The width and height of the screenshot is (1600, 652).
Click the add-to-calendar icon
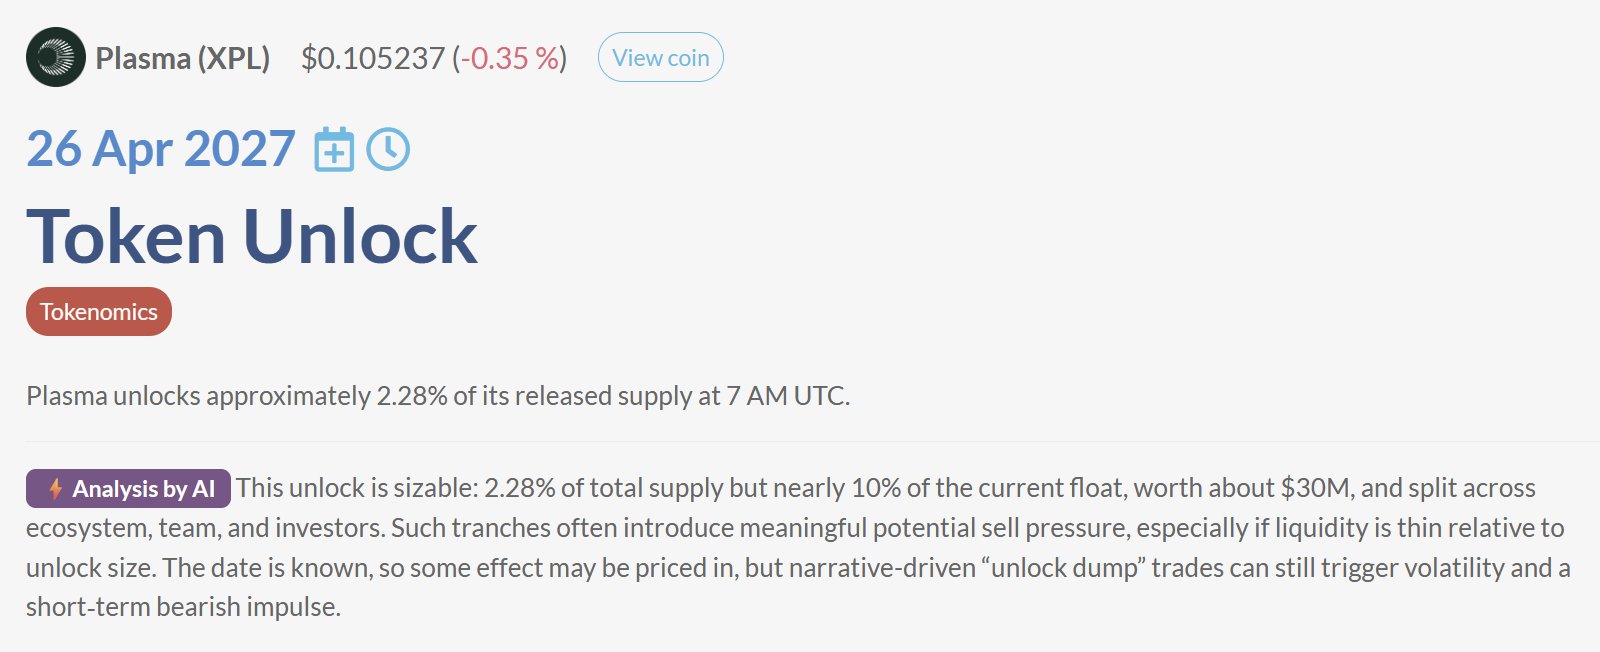(x=334, y=150)
